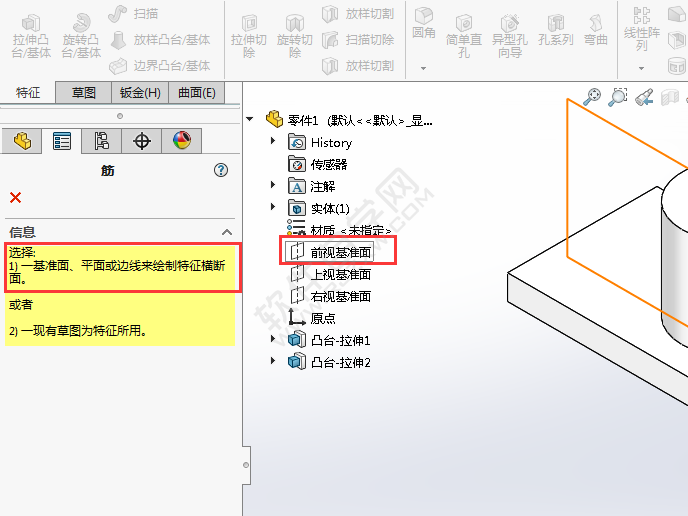This screenshot has width=688, height=516.
Task: Open the PropertyManager tab icon
Action: 62,141
